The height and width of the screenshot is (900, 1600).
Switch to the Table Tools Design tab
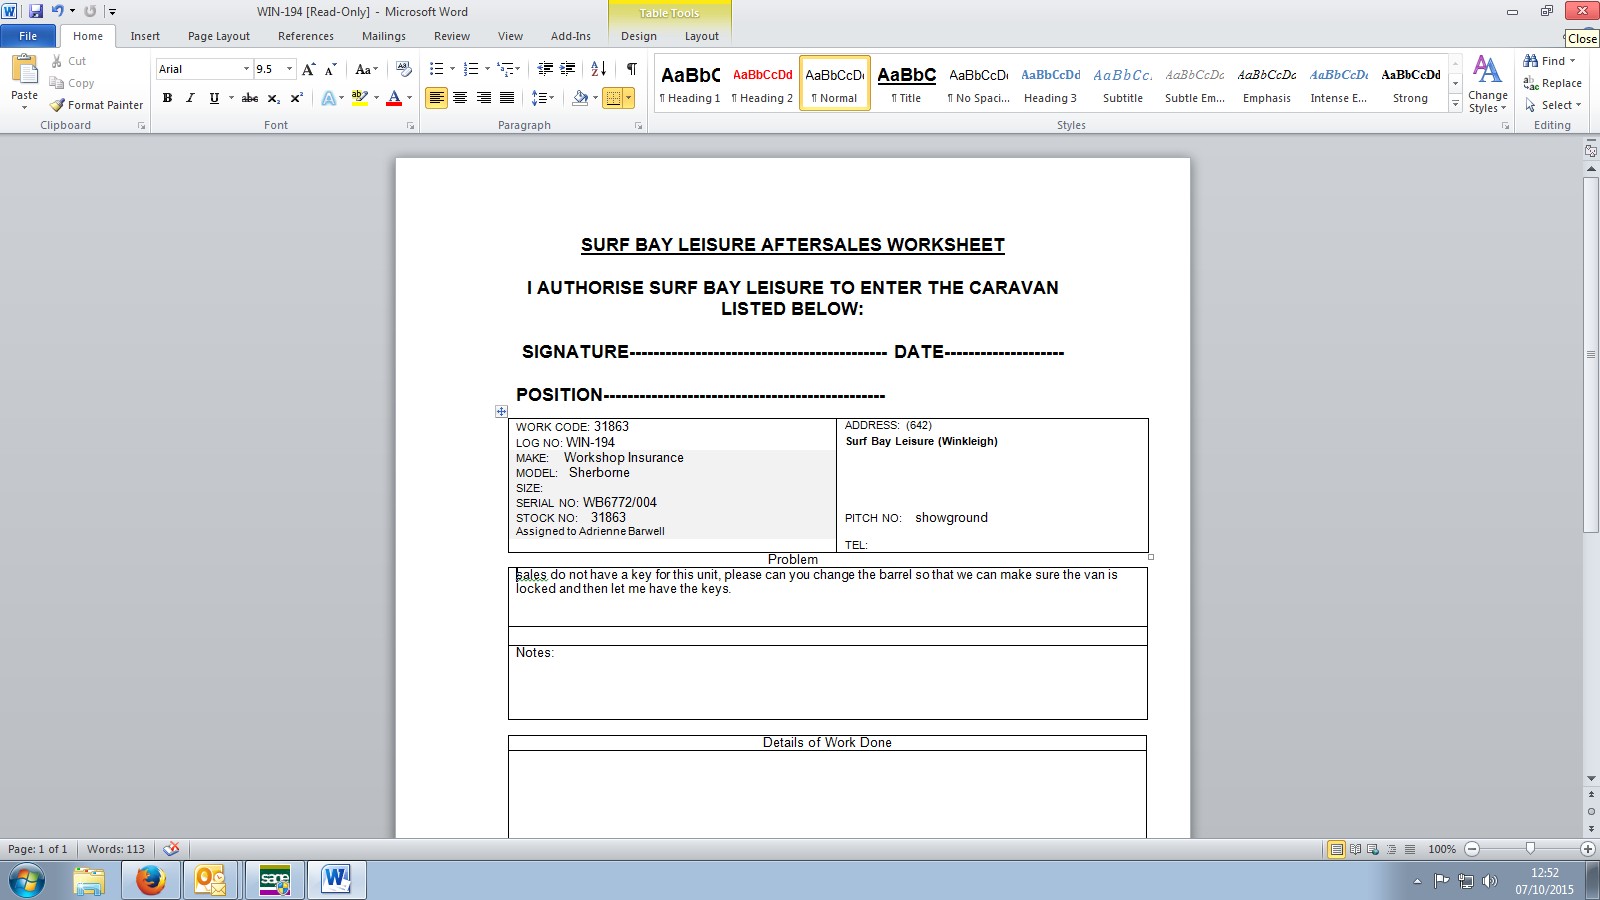coord(639,36)
